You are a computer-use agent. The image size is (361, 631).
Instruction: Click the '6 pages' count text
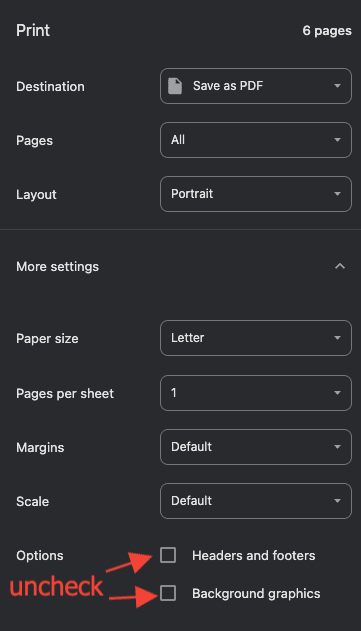point(327,31)
